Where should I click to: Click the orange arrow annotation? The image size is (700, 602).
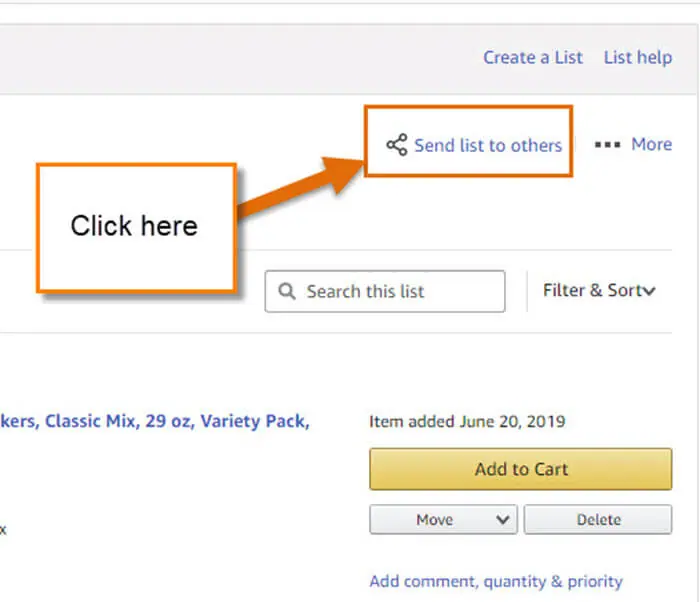[300, 187]
